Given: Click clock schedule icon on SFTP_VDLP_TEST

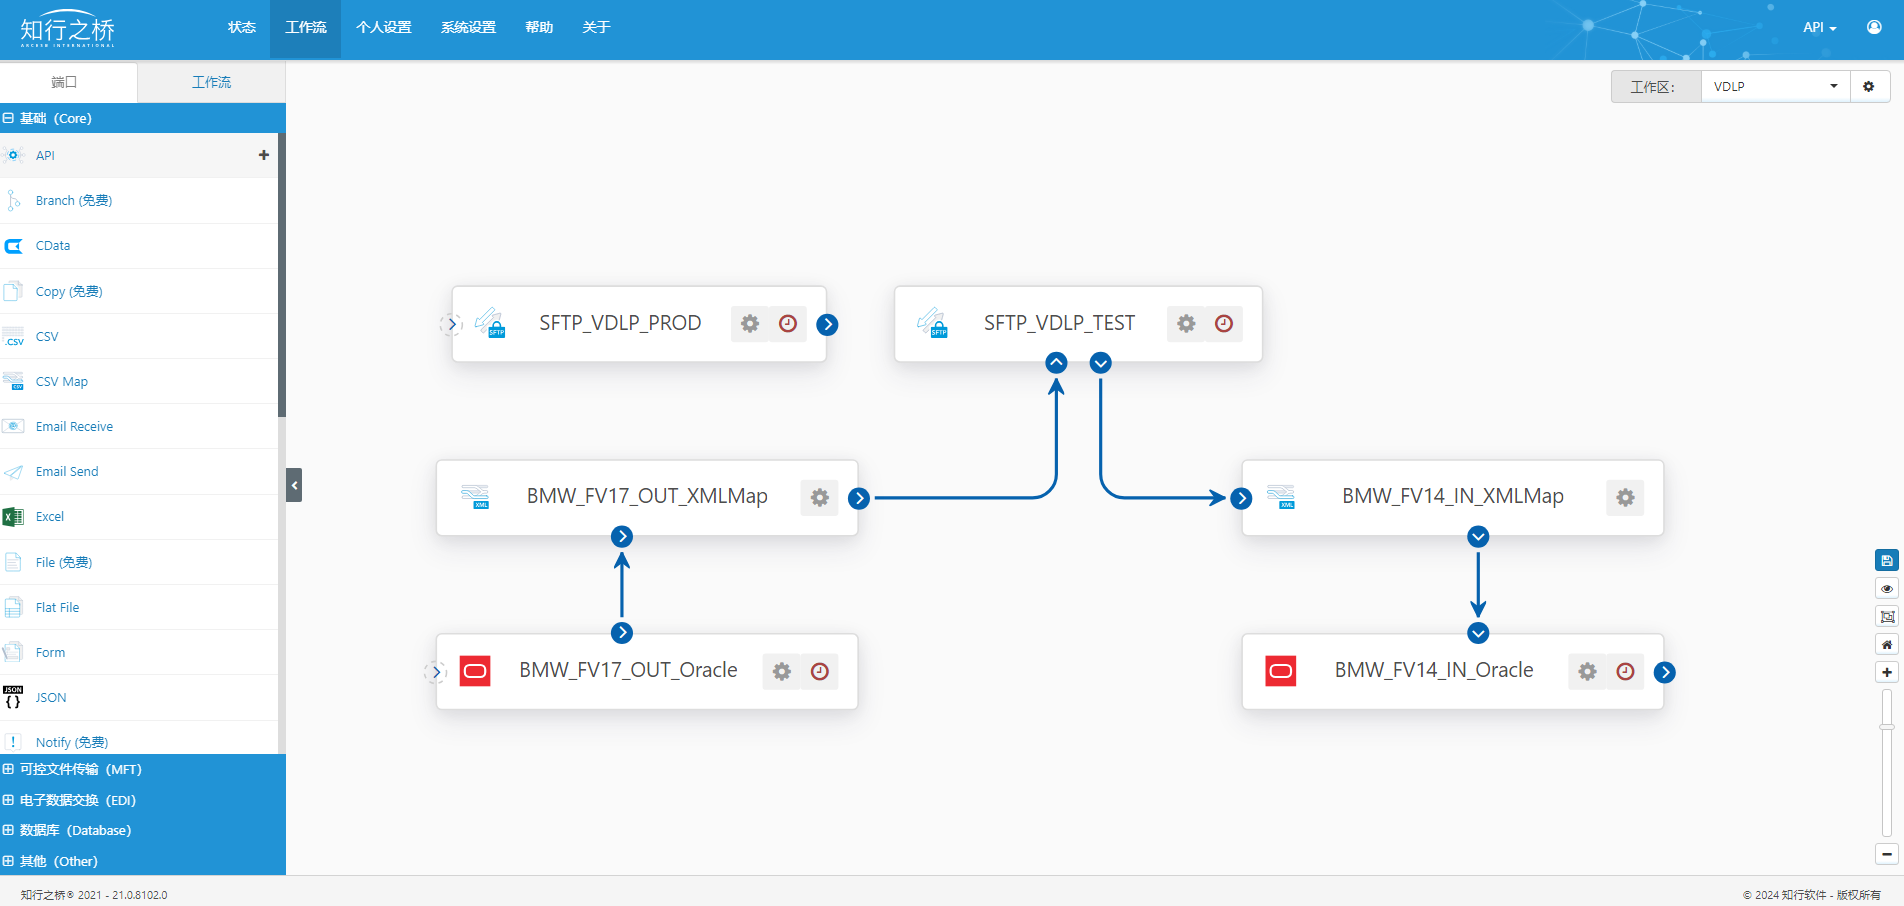Looking at the screenshot, I should 1224,324.
